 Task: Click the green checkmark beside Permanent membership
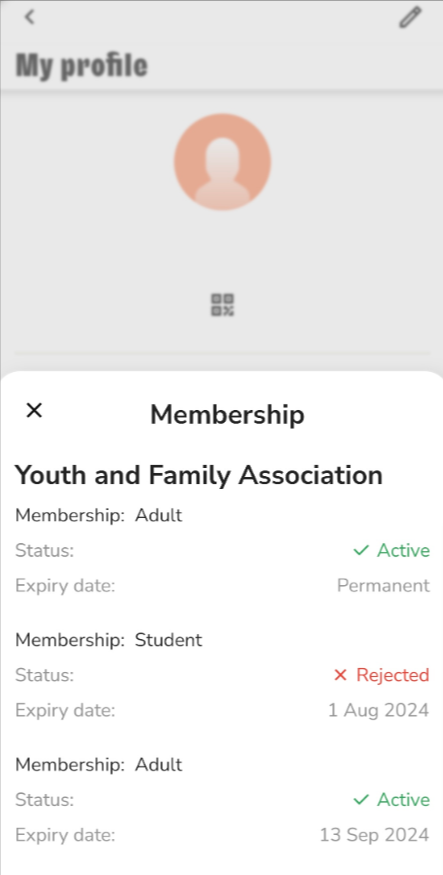click(361, 551)
